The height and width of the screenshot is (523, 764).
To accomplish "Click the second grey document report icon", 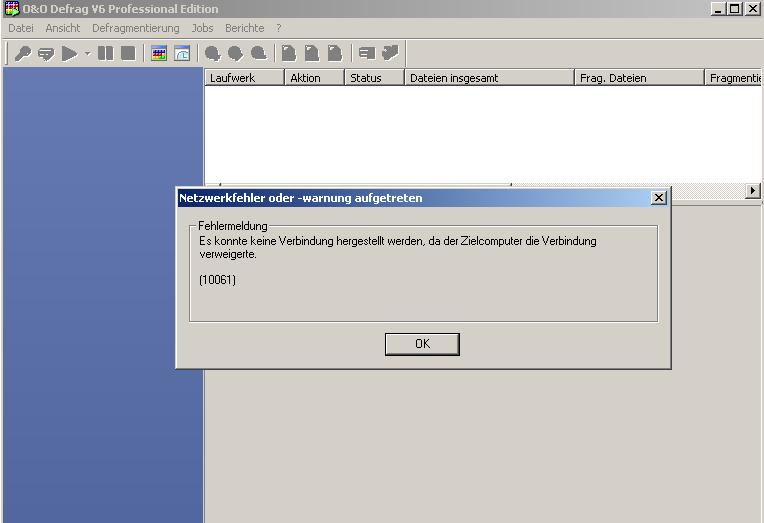I will click(x=312, y=53).
